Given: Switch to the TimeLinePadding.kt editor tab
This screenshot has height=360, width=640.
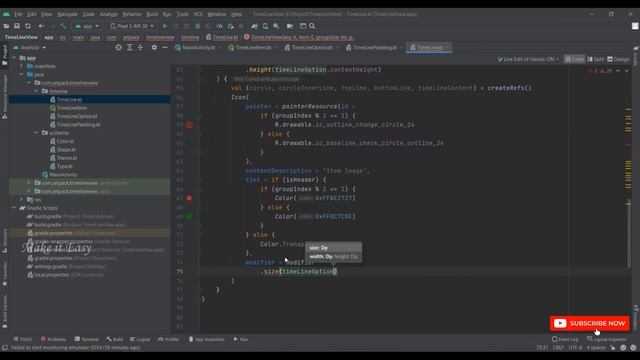Looking at the screenshot, I should tap(374, 47).
